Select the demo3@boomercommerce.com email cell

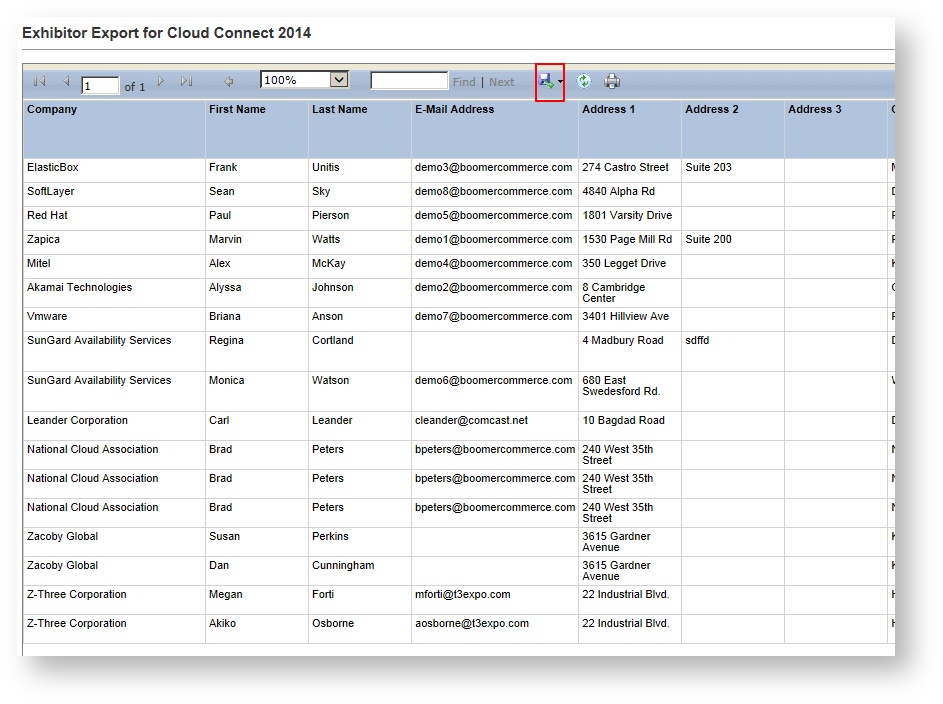pos(489,167)
